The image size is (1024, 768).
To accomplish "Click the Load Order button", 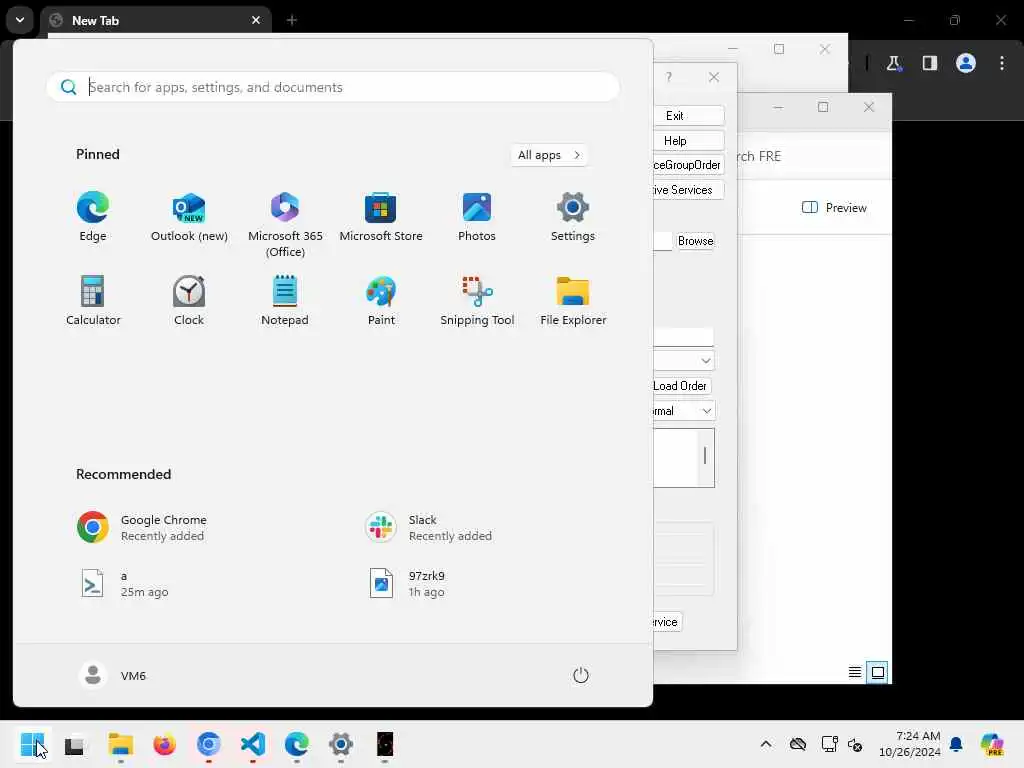I will 682,386.
